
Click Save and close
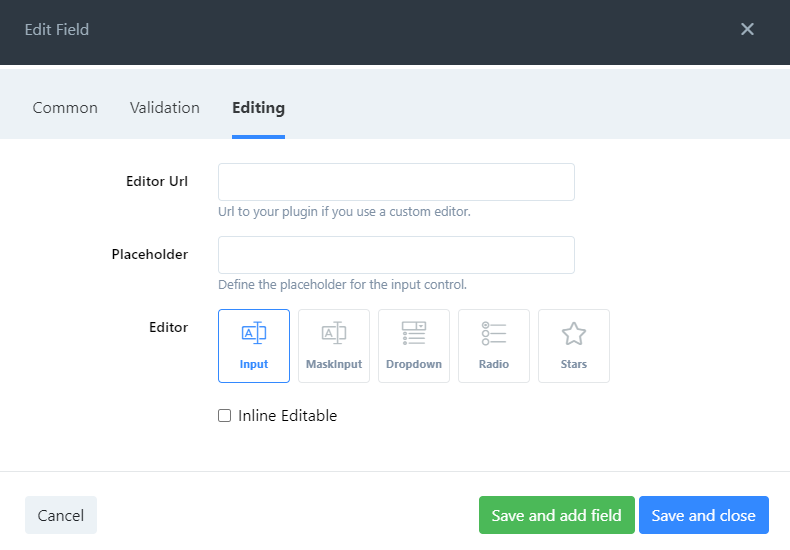pos(704,515)
